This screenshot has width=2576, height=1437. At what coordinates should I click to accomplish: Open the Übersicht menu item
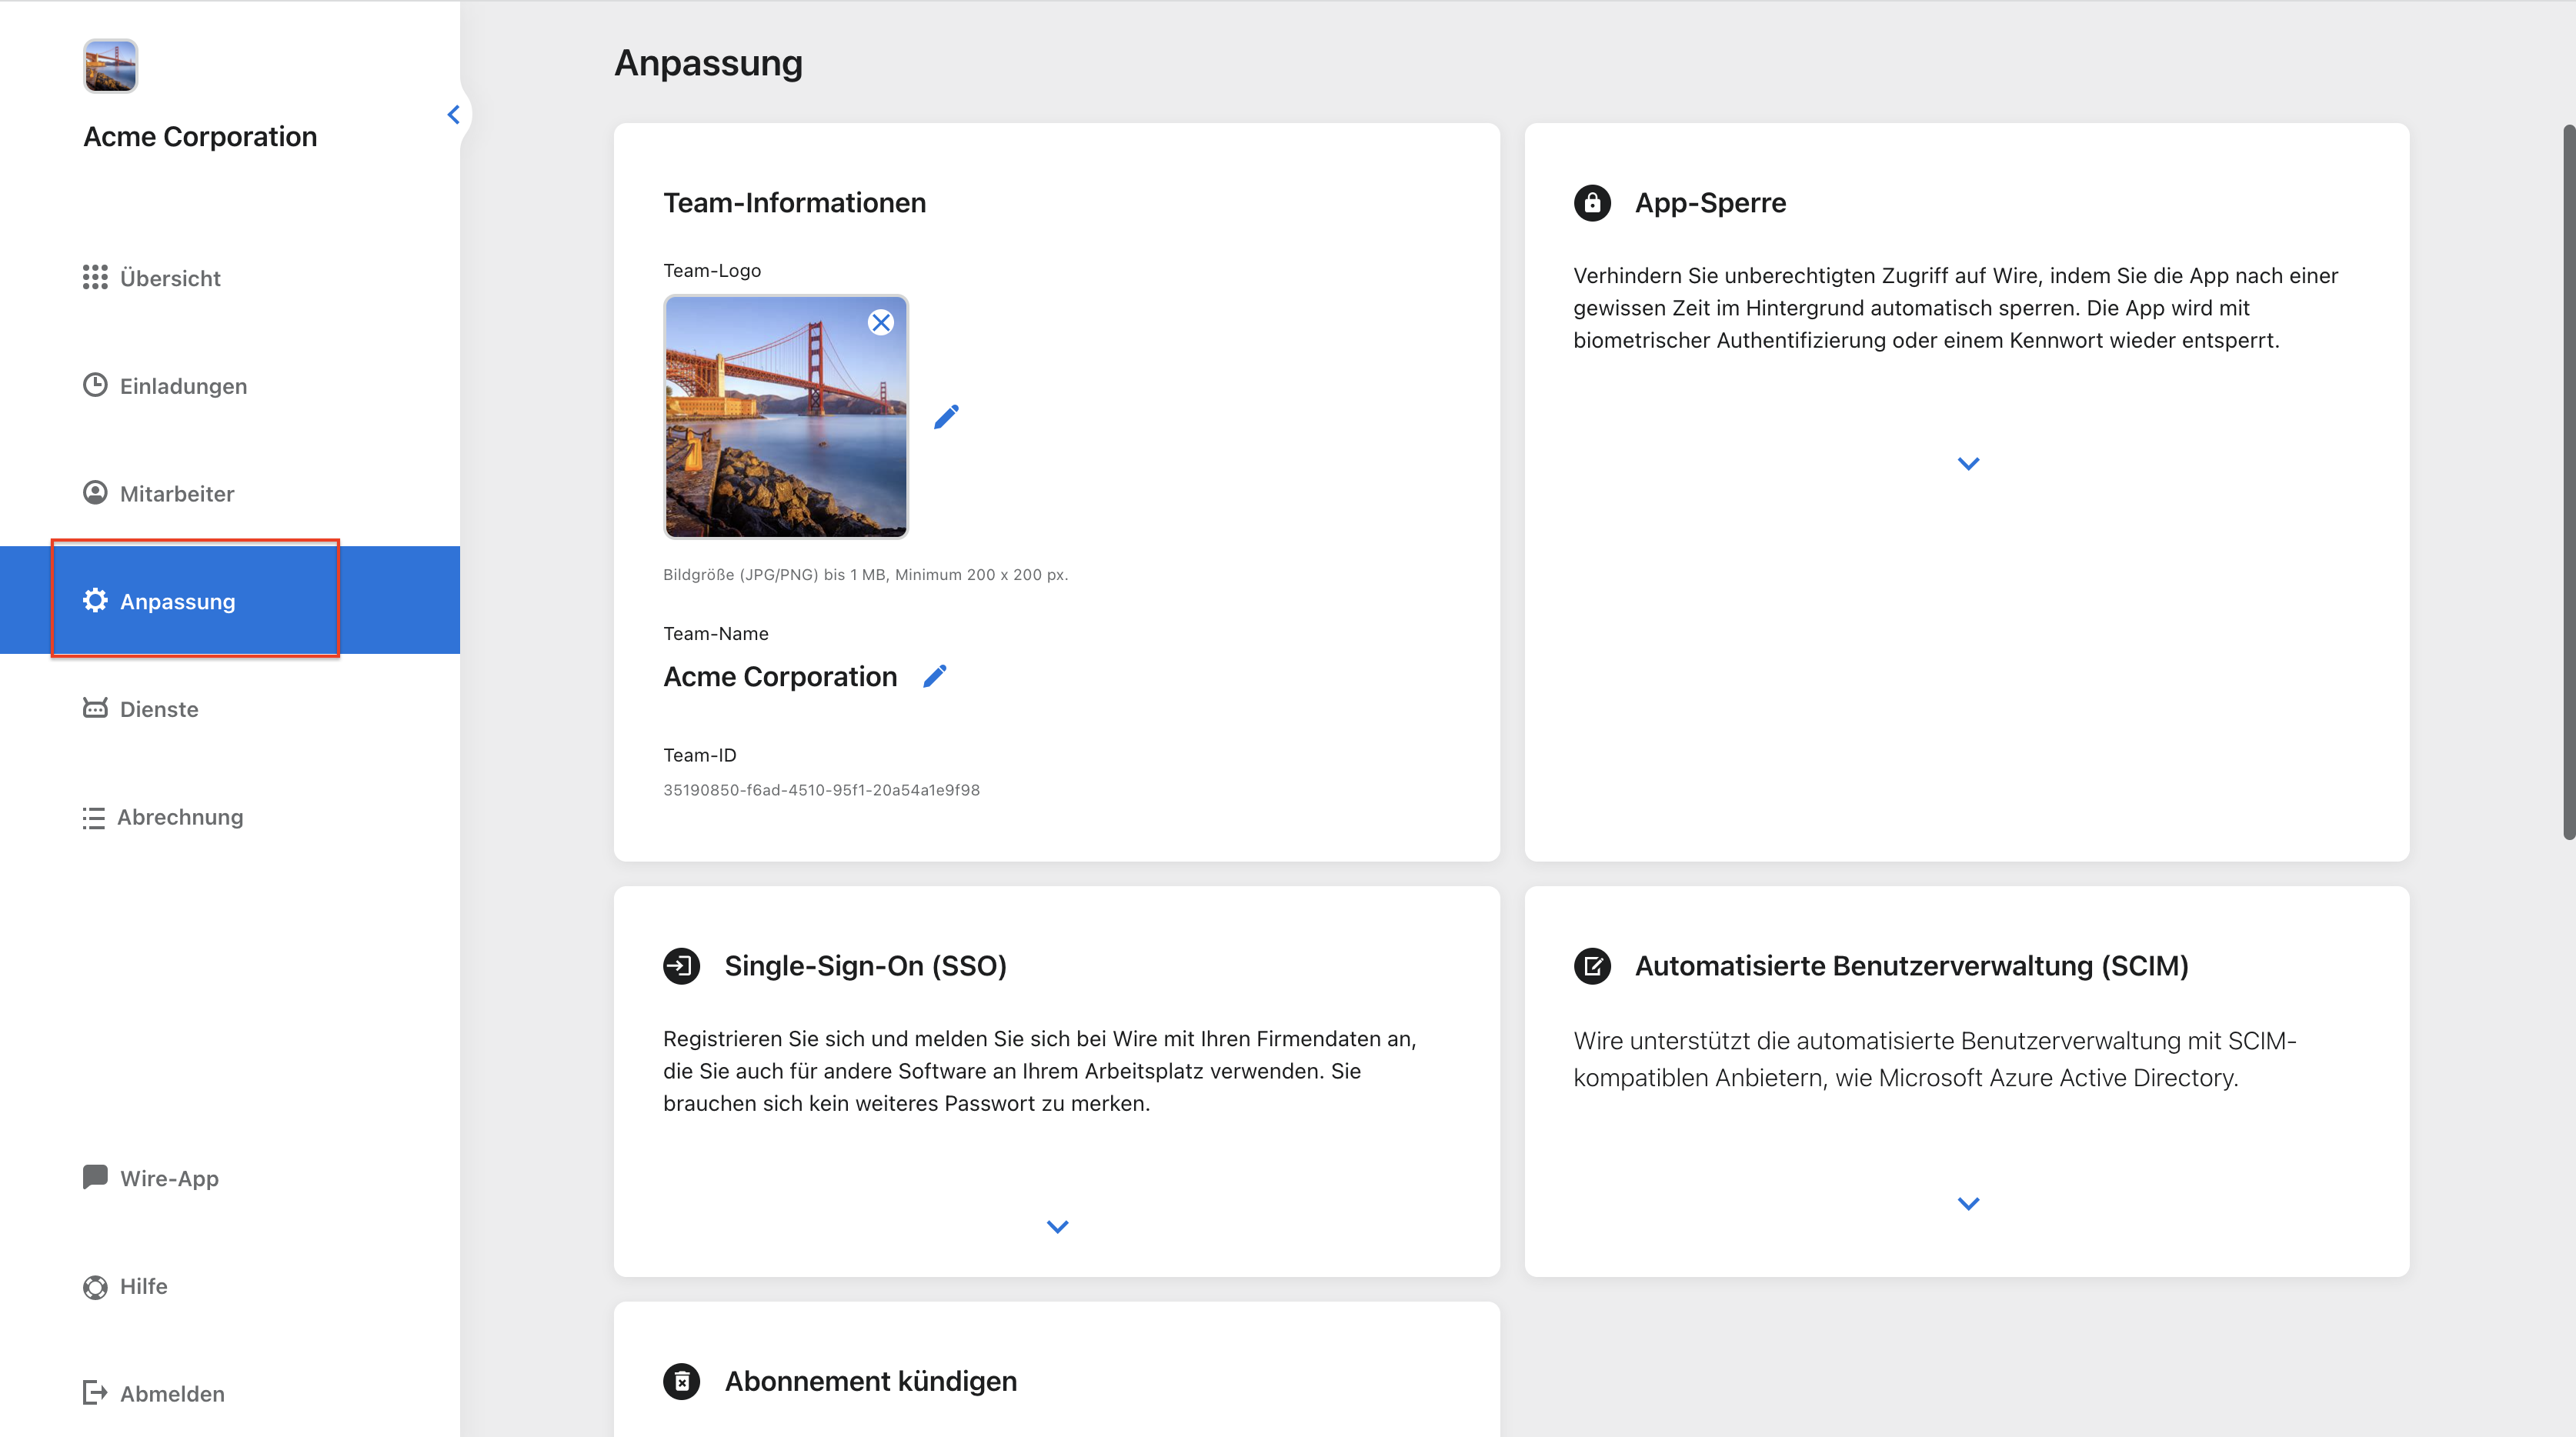[x=230, y=278]
